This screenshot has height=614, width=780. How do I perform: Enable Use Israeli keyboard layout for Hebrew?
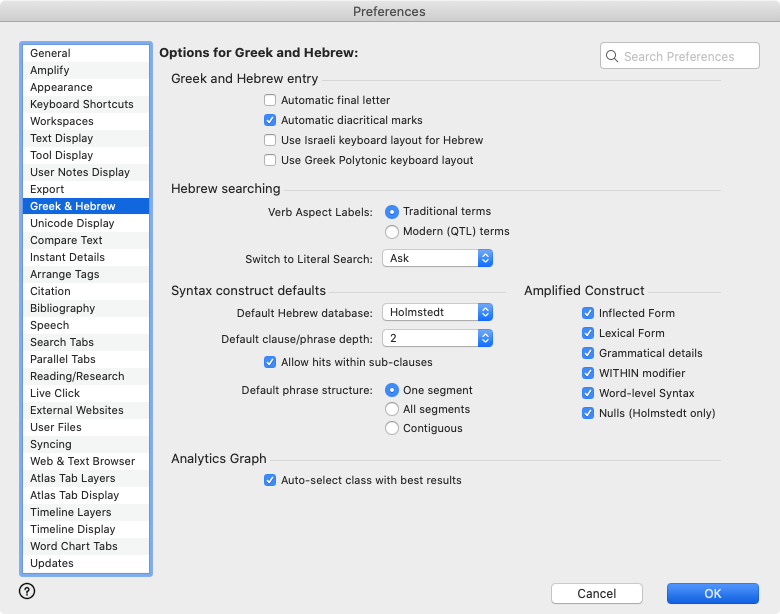(270, 141)
